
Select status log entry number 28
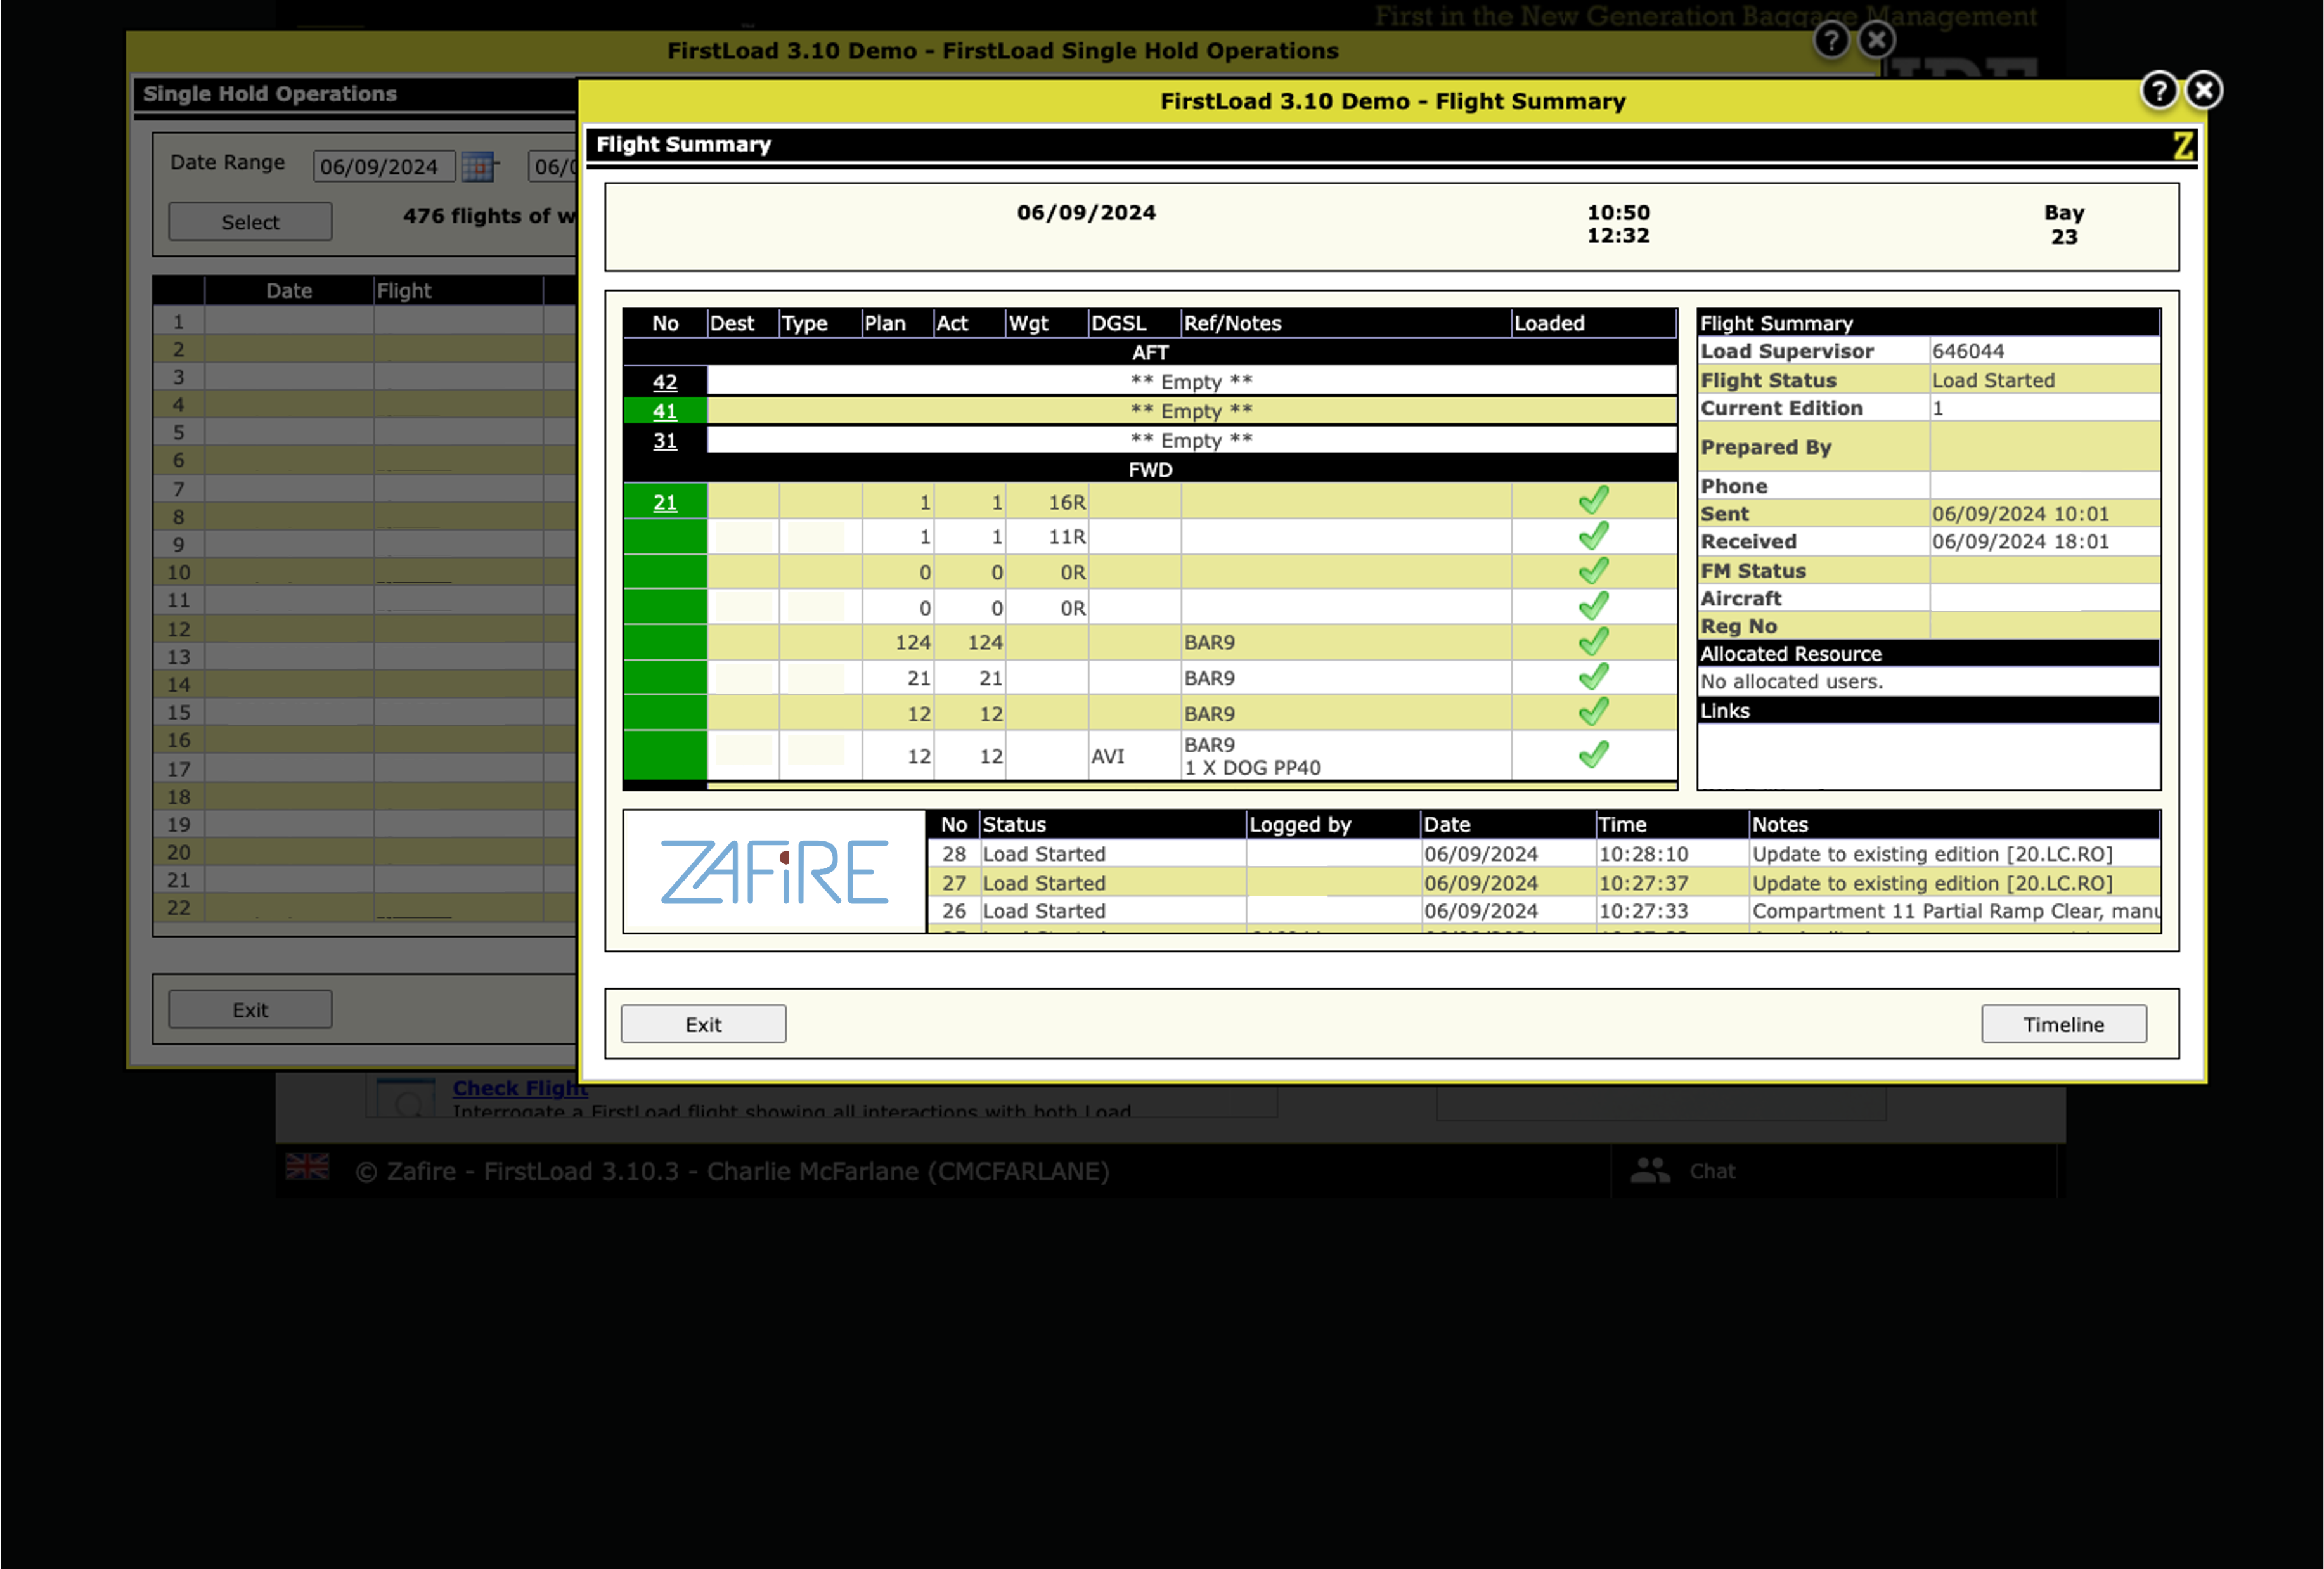pos(953,854)
